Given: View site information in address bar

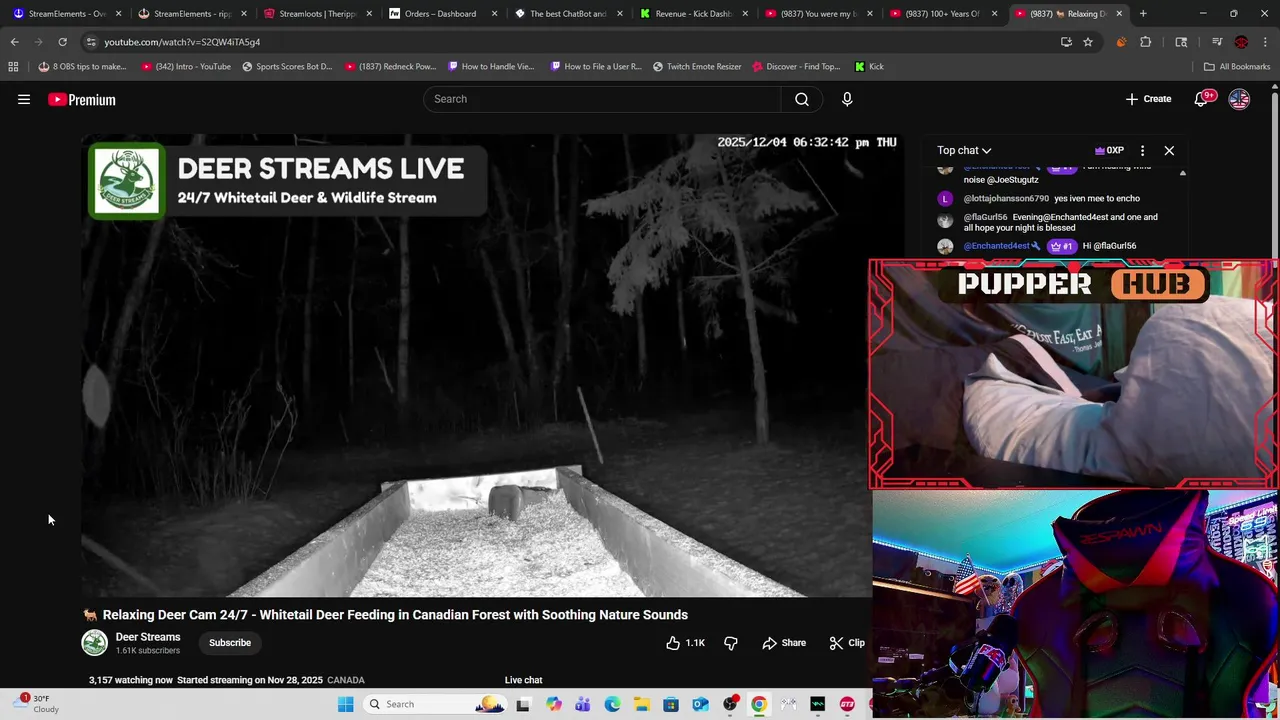Looking at the screenshot, I should coord(91,42).
